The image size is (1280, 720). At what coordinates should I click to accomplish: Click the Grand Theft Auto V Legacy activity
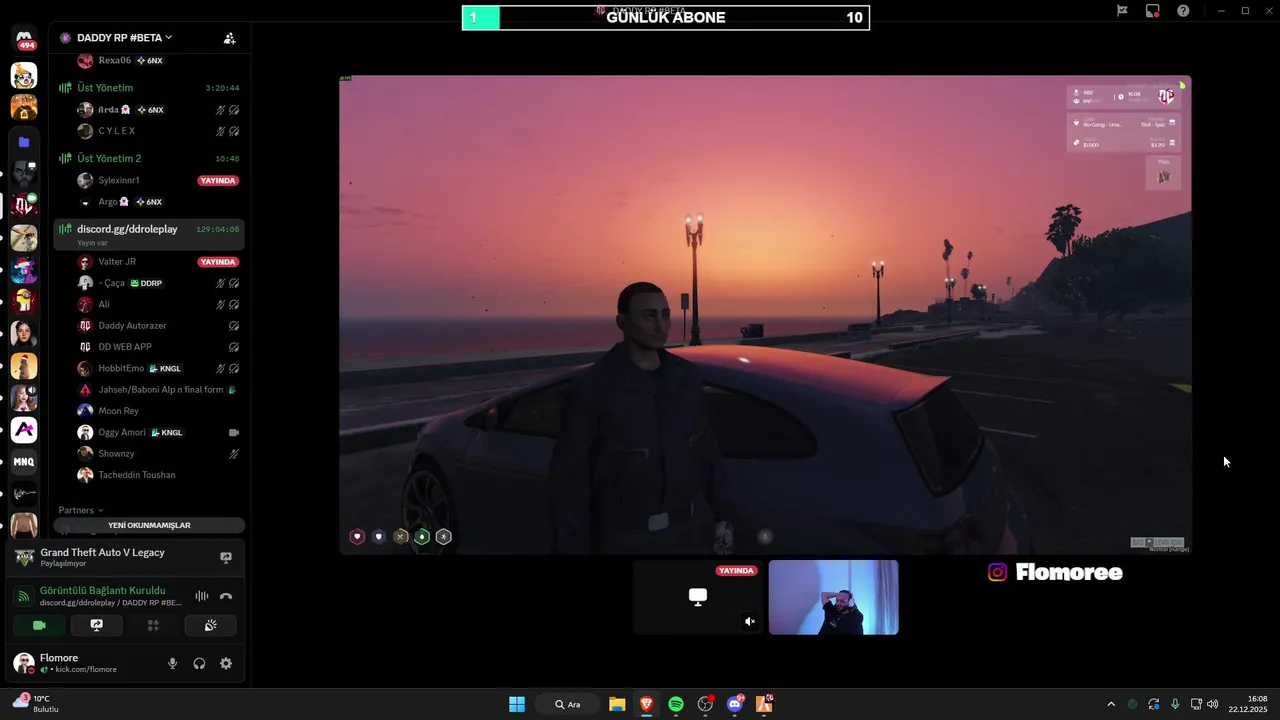(102, 552)
